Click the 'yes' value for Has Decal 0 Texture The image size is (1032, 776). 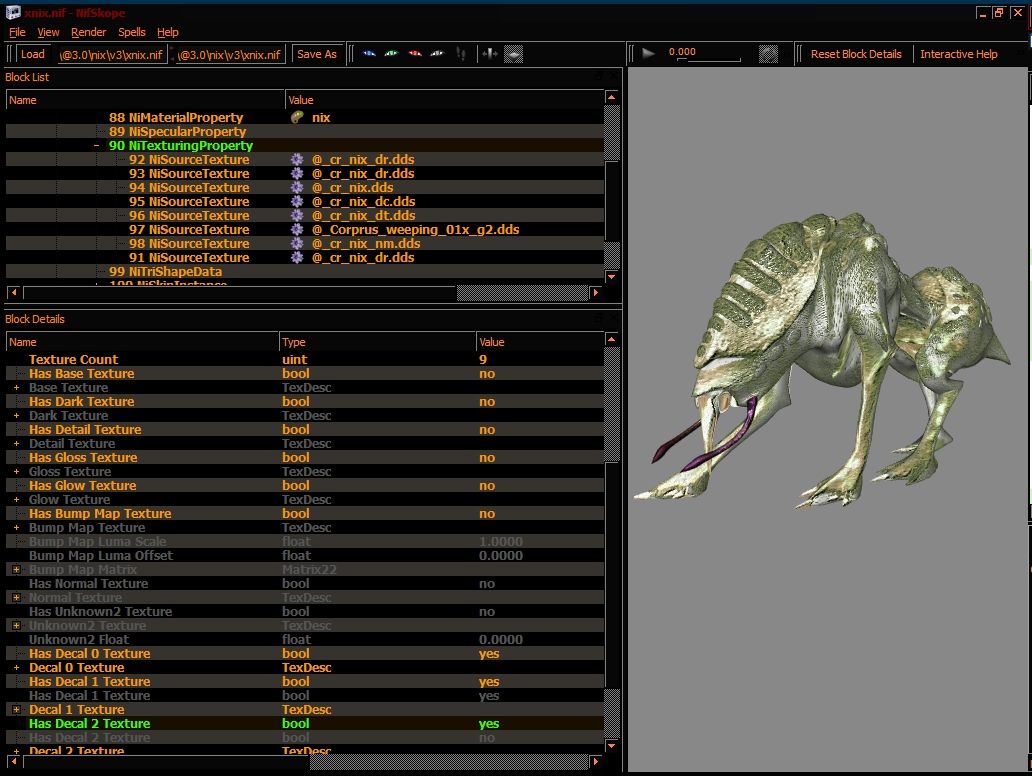pyautogui.click(x=489, y=654)
